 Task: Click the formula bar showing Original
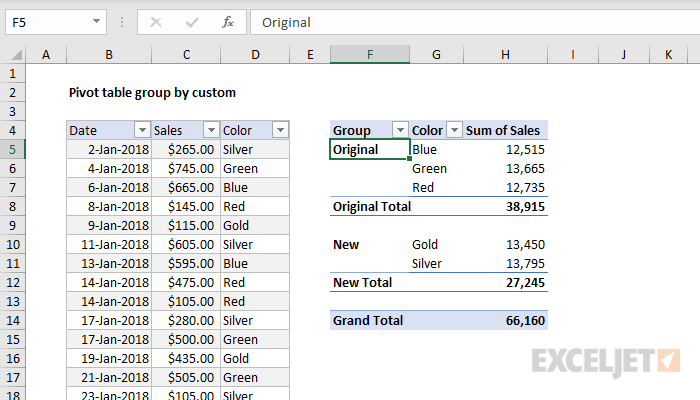(x=475, y=22)
